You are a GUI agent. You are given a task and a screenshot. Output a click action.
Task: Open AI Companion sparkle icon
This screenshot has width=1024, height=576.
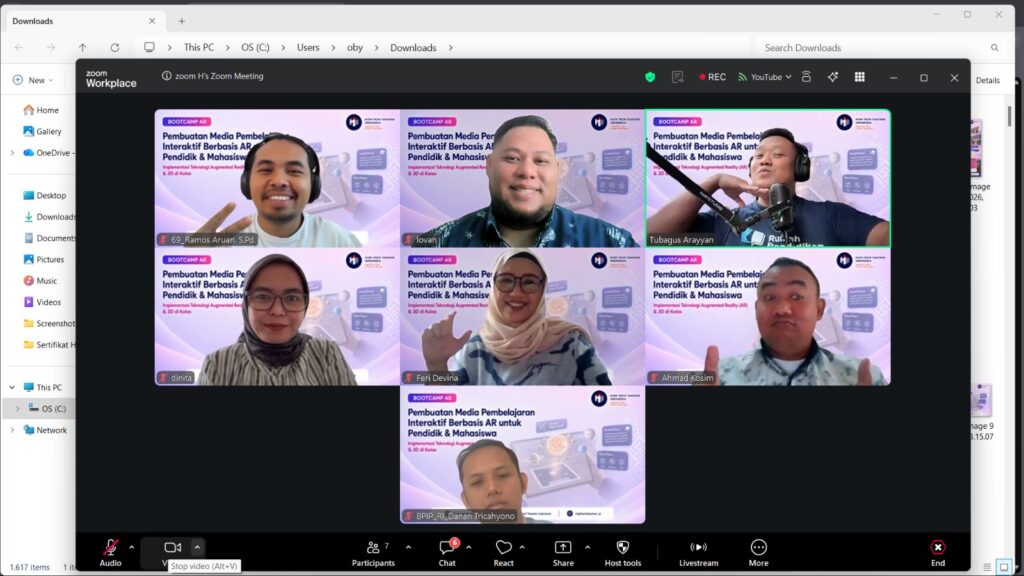click(x=833, y=77)
